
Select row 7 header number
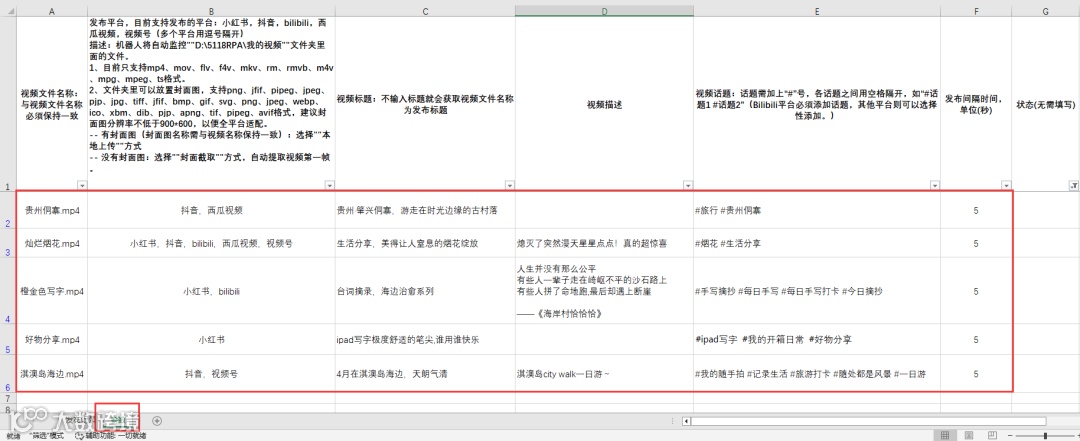point(8,398)
